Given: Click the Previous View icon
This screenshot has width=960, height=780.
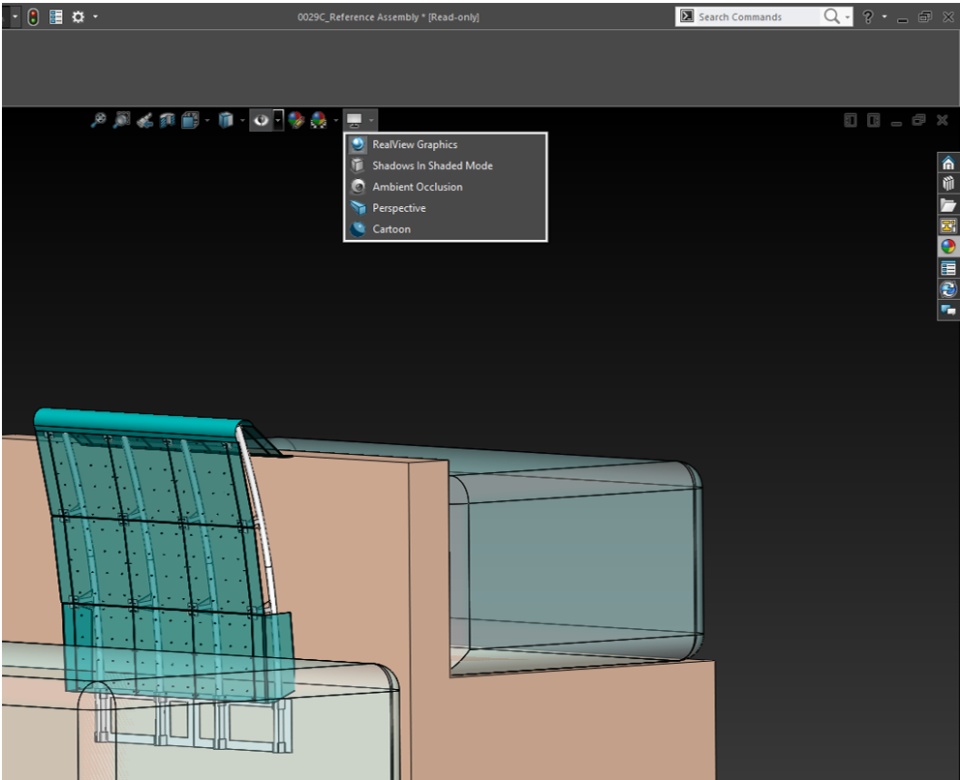Looking at the screenshot, I should click(144, 120).
